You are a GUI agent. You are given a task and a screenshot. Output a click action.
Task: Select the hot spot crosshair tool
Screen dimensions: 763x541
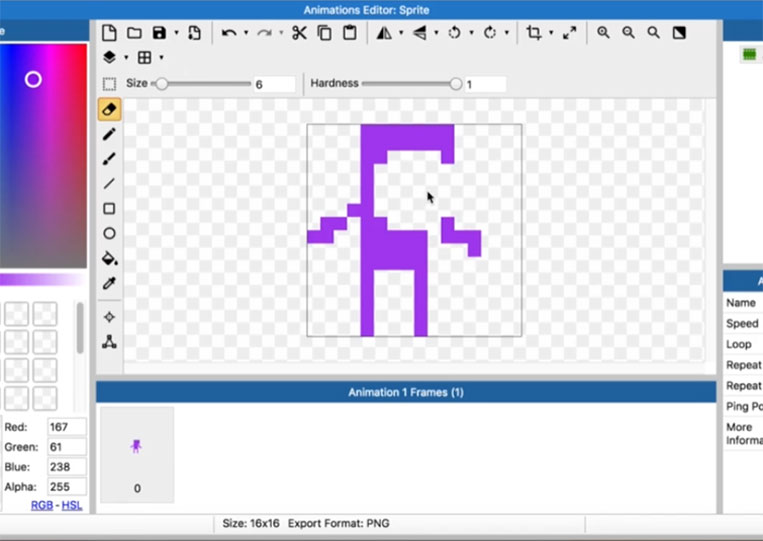pos(109,317)
